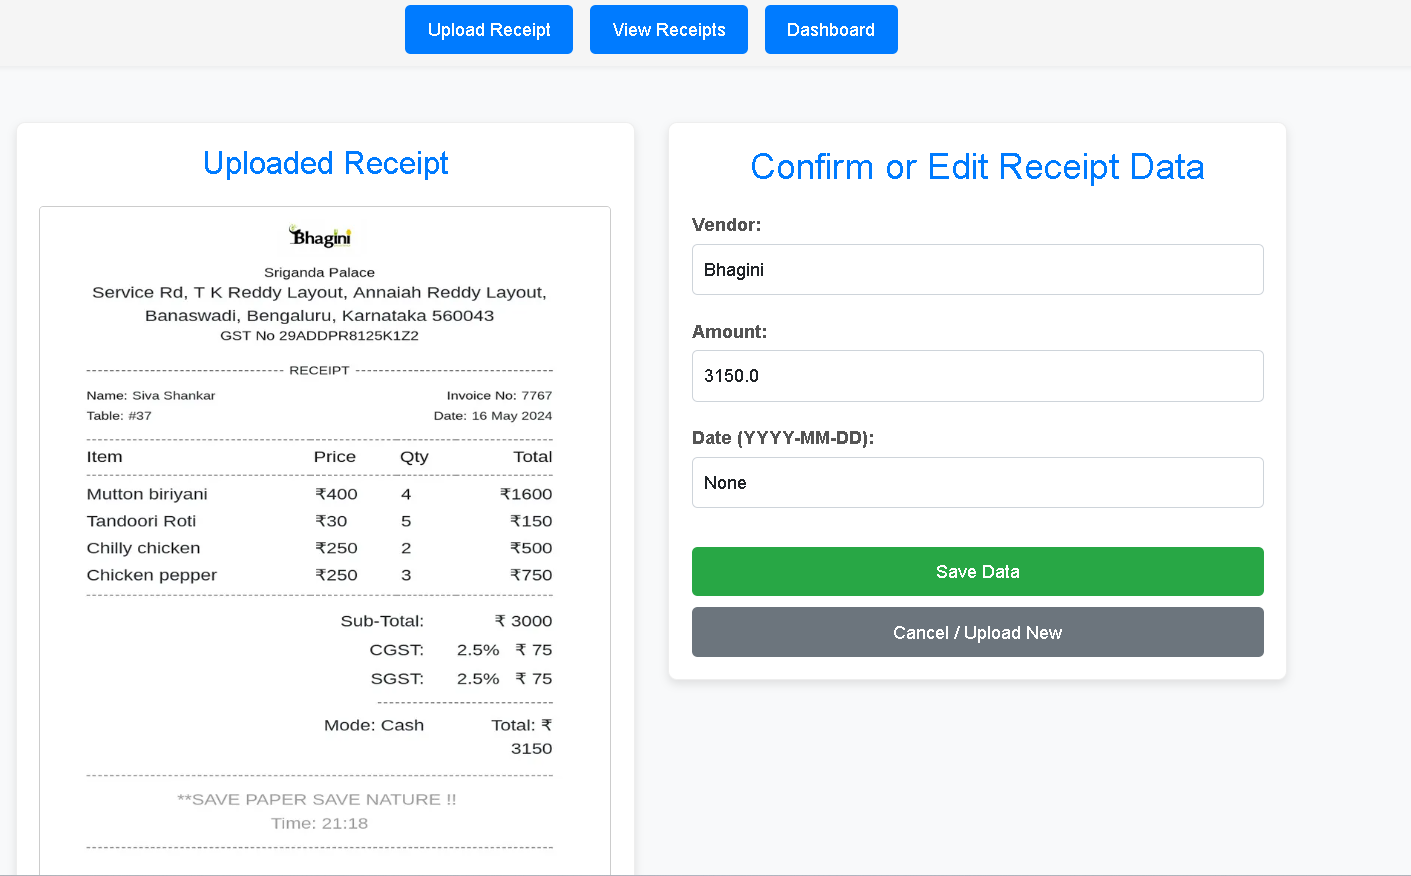Go to the Dashboard

(831, 29)
